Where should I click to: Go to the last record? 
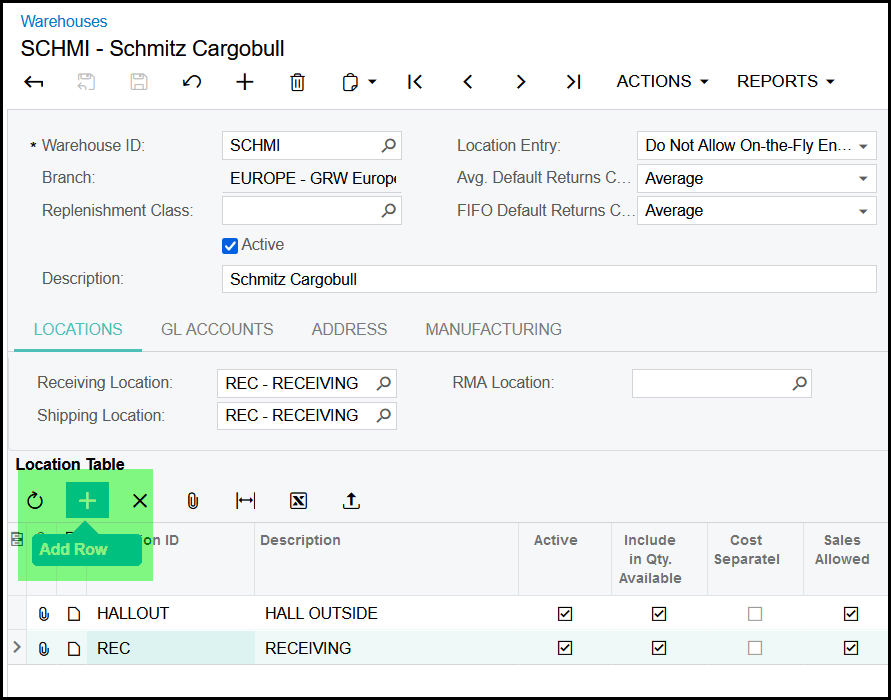573,82
